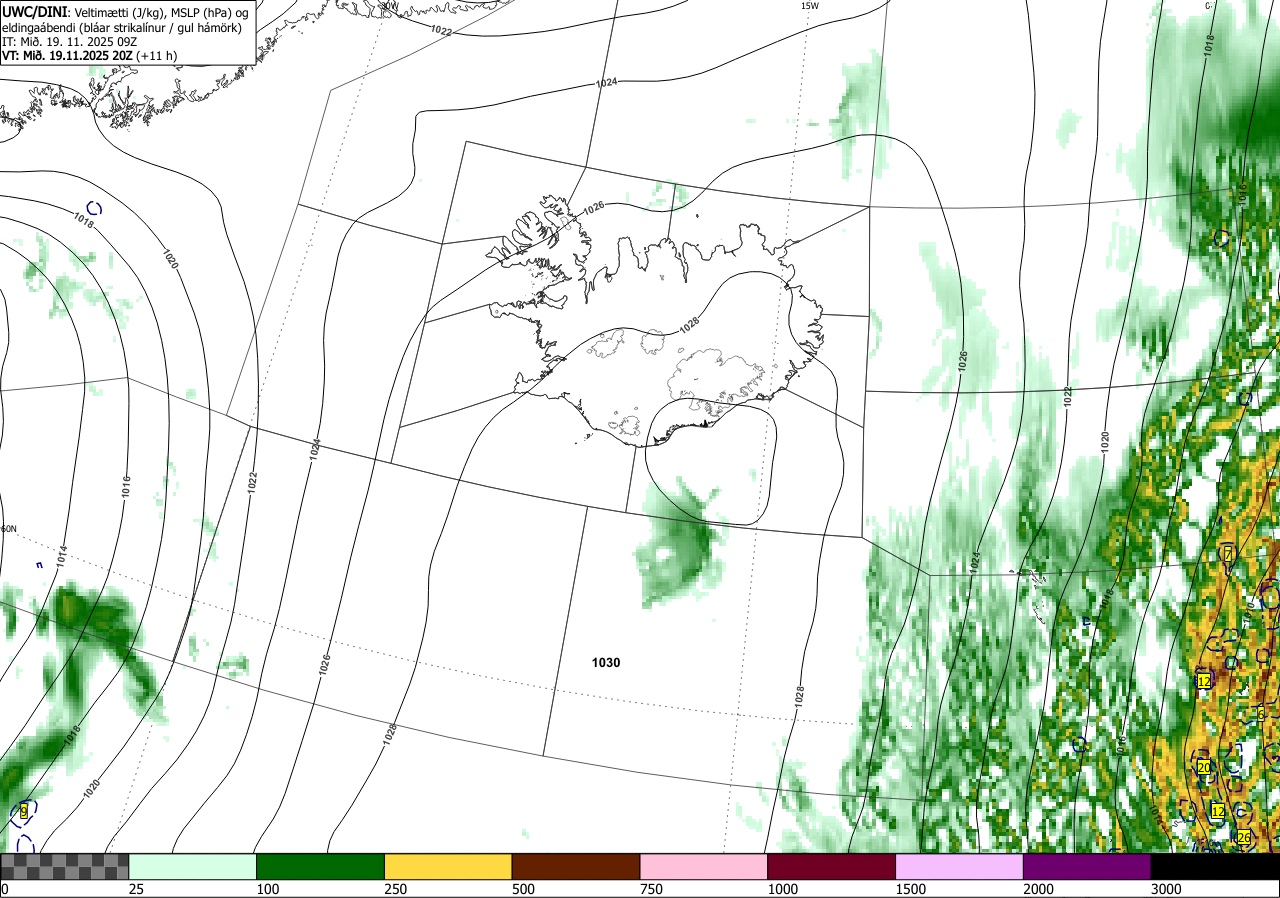Click the legend tick label "3000"
Screen dimensions: 1280x898
[x=1166, y=889]
